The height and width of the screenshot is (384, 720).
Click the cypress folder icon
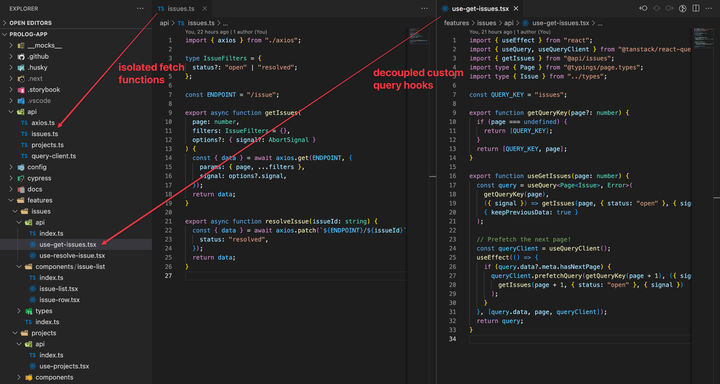pos(21,178)
